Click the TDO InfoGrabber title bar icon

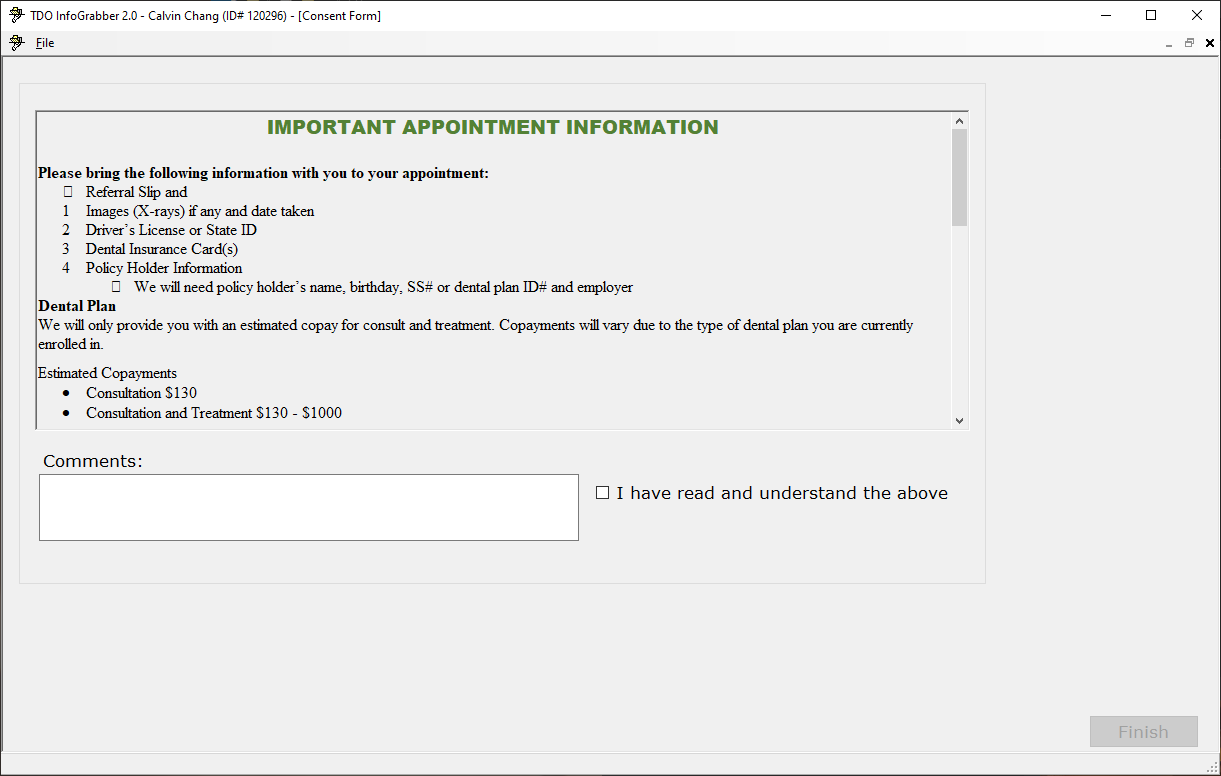coord(16,15)
